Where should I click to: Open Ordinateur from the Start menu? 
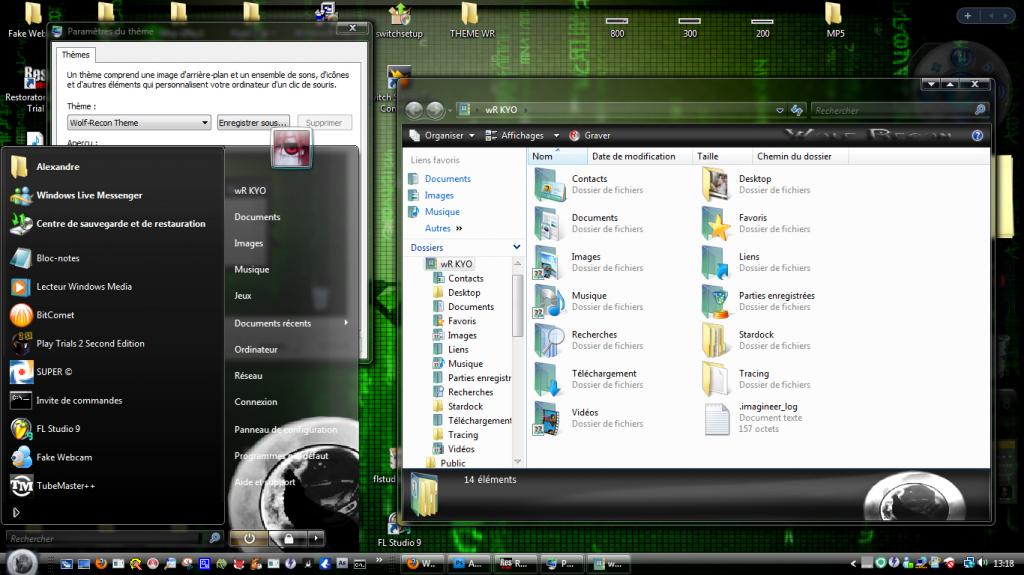click(x=256, y=350)
